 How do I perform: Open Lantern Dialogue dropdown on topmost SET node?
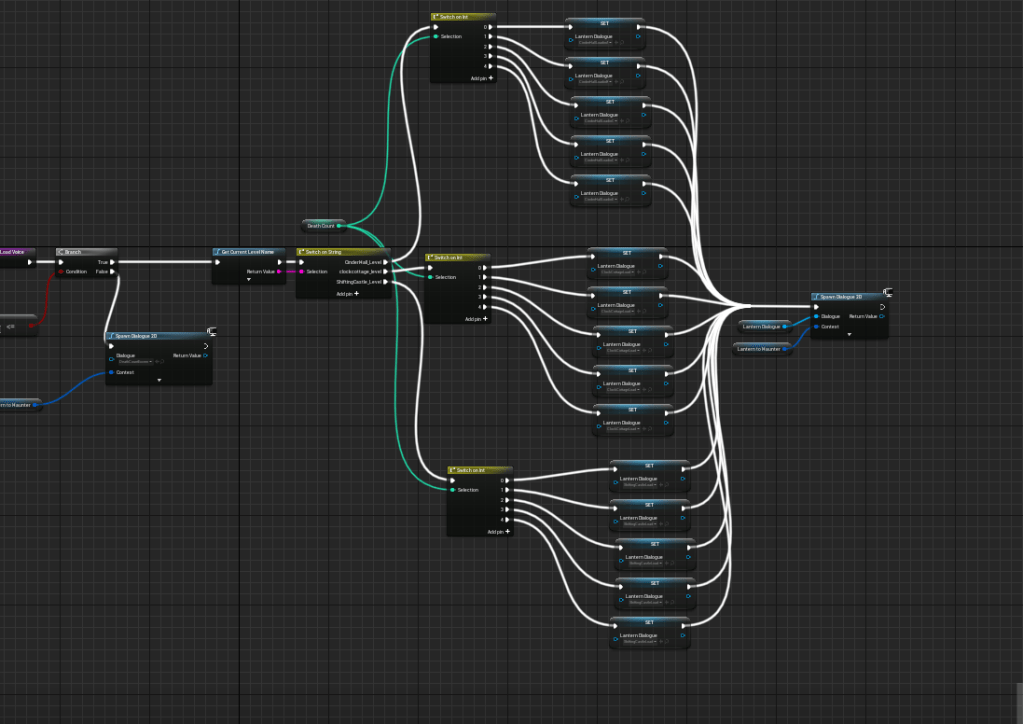click(x=596, y=43)
